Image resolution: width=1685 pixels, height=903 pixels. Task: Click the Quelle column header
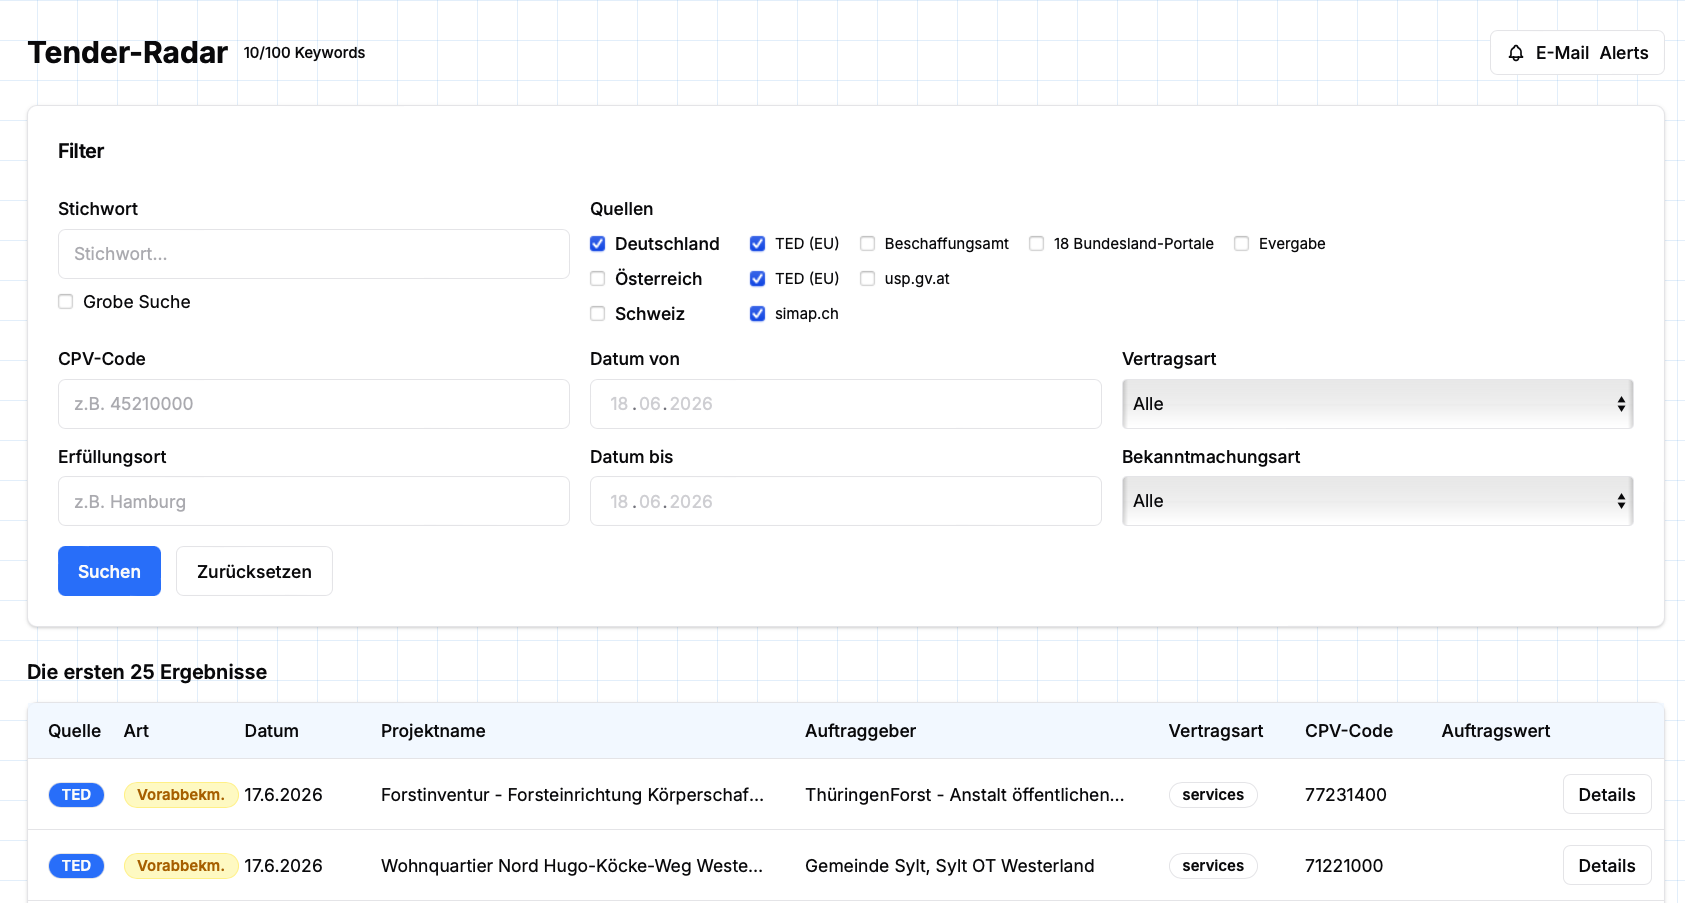point(75,731)
